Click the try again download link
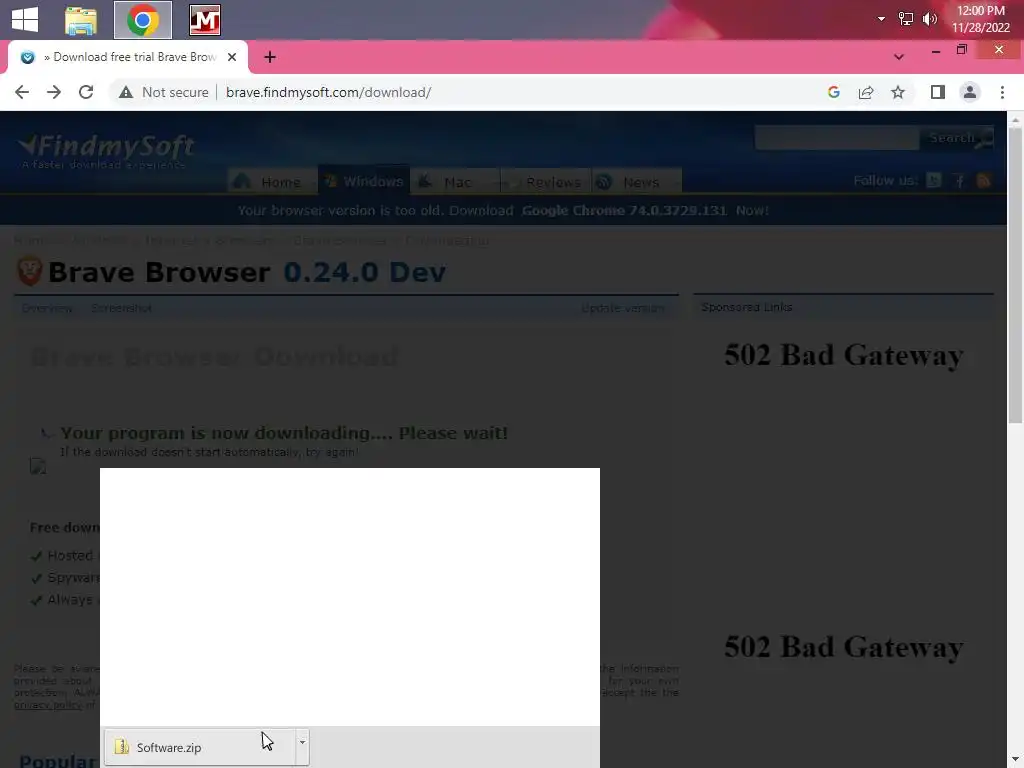The image size is (1024, 768). click(x=331, y=451)
